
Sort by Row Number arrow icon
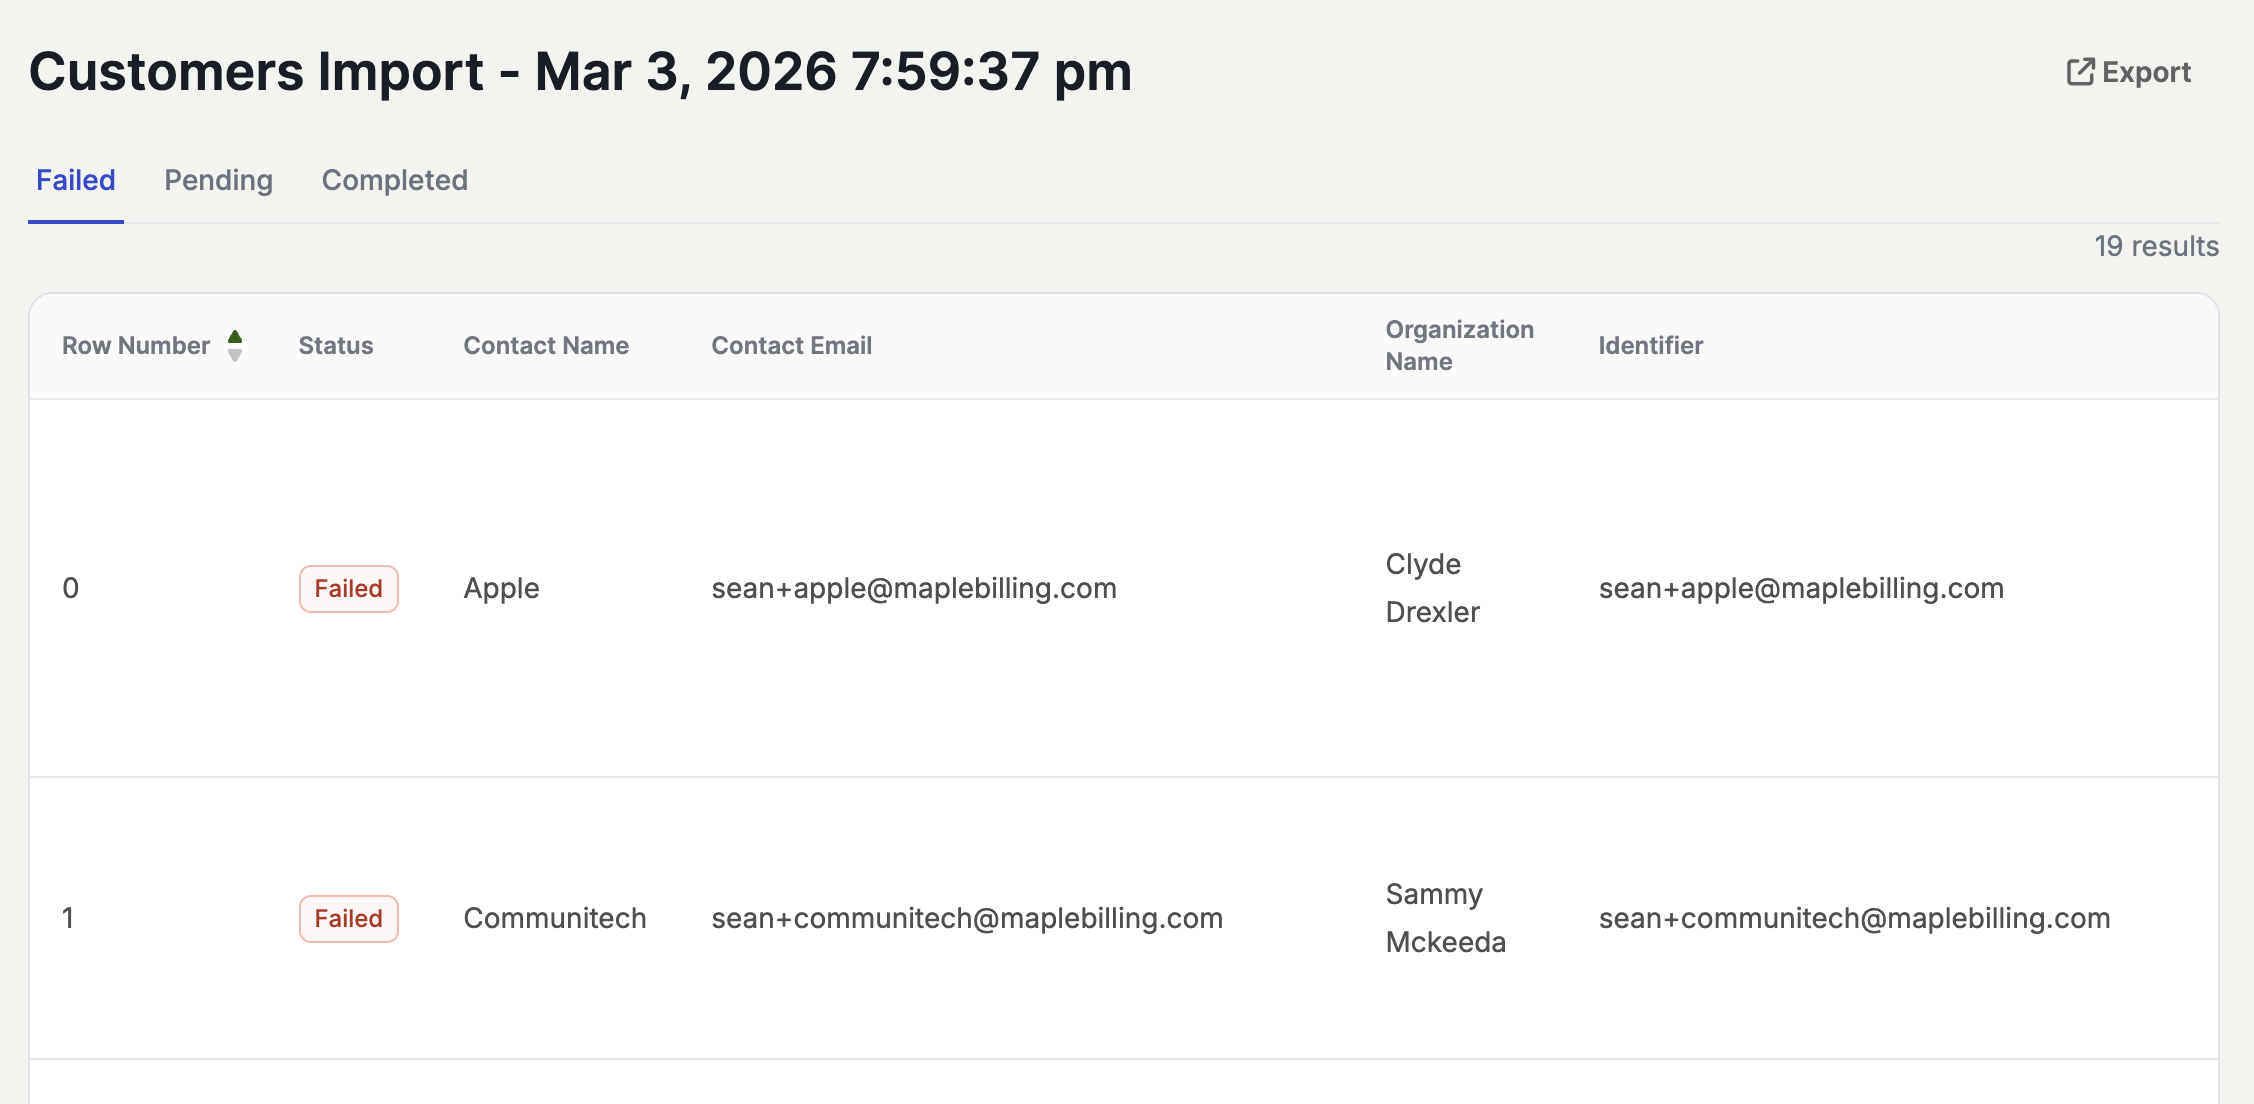point(235,346)
